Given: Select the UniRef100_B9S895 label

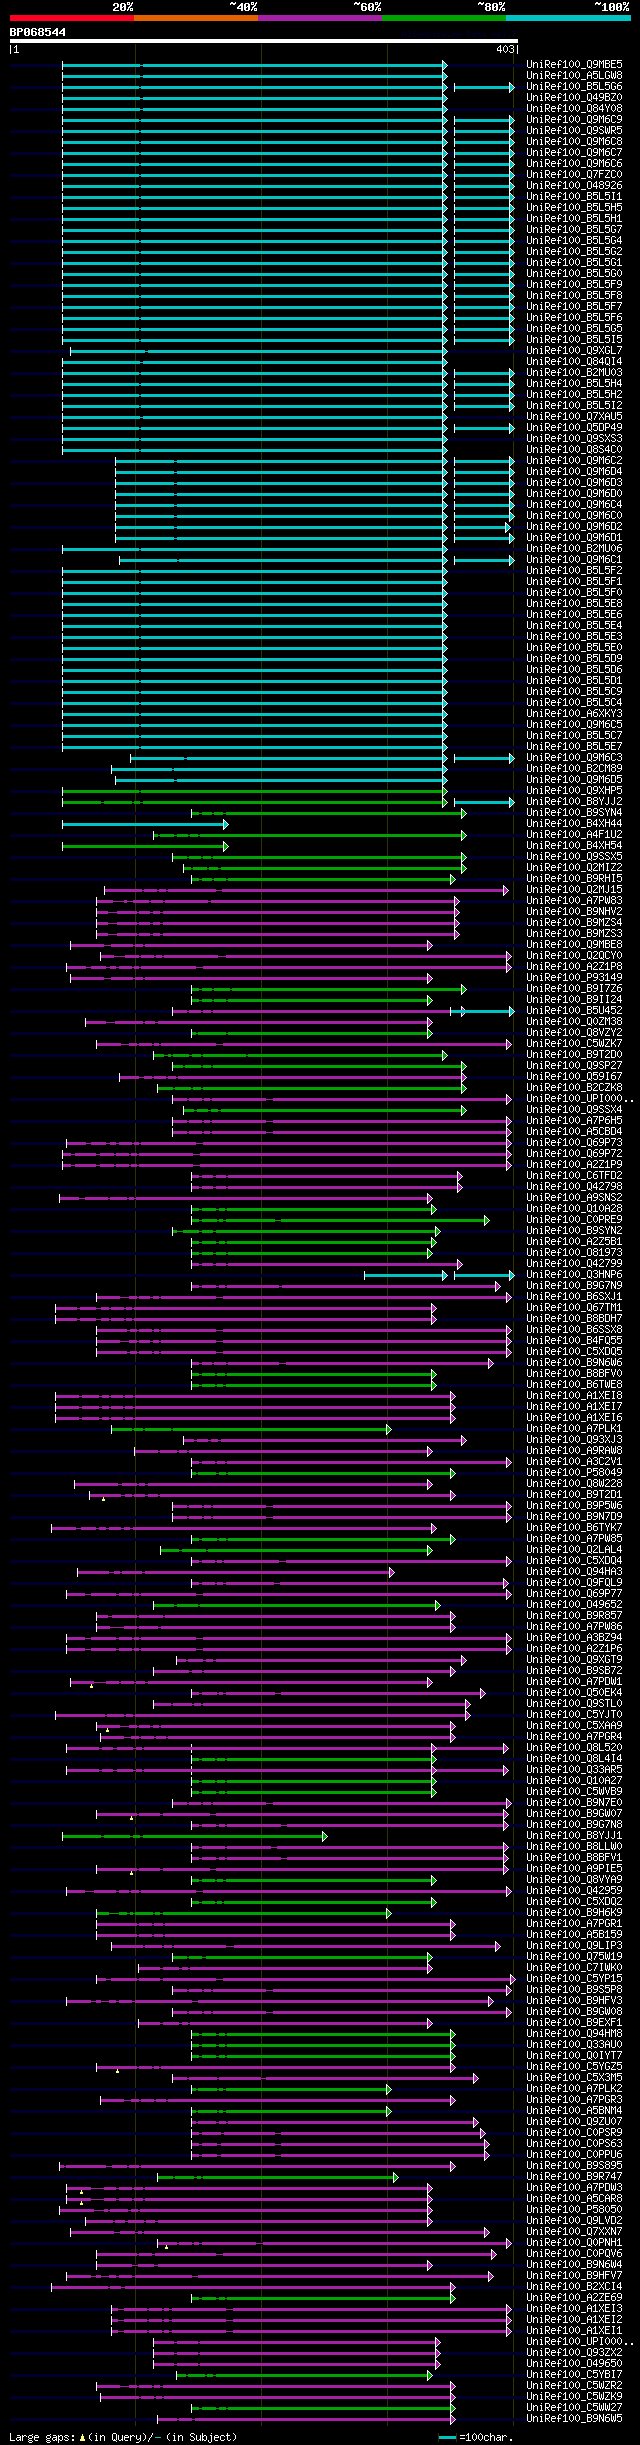Looking at the screenshot, I should [x=574, y=2165].
